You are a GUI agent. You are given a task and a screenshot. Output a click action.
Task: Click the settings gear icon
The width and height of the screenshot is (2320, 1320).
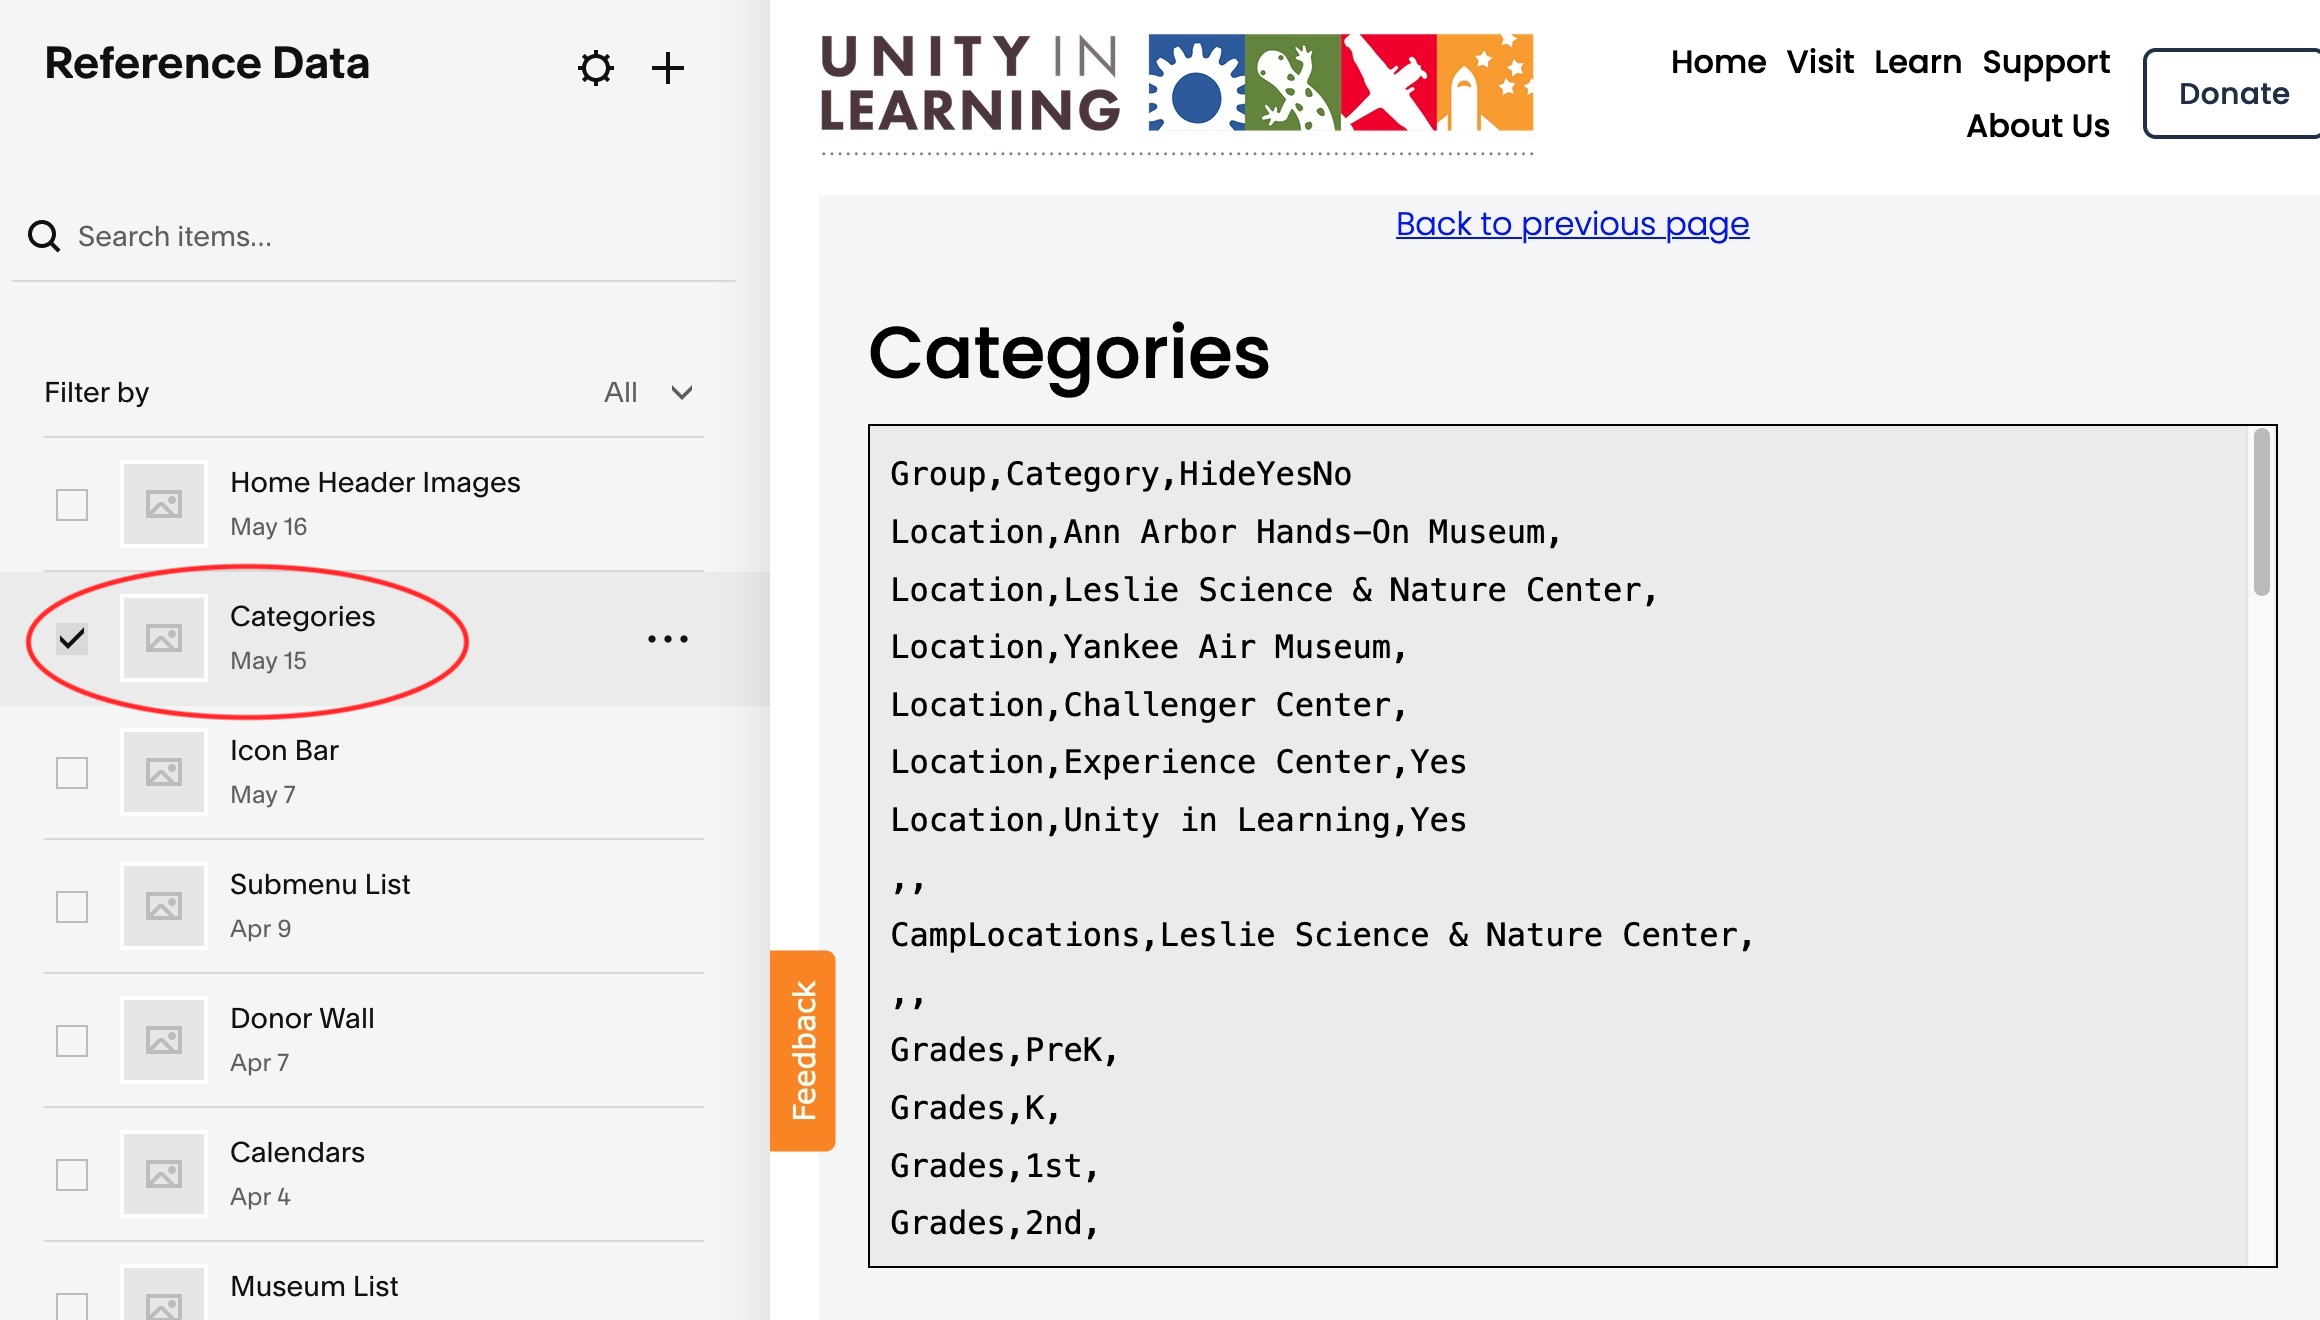coord(596,67)
